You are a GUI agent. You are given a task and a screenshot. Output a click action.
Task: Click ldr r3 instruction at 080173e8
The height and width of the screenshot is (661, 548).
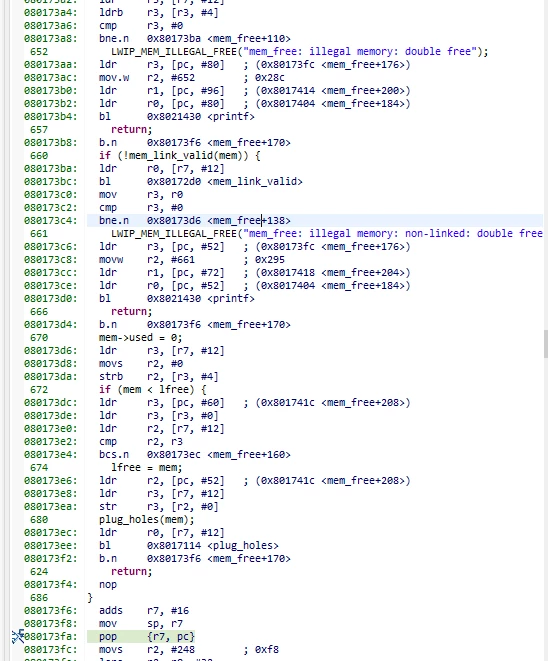(162, 494)
